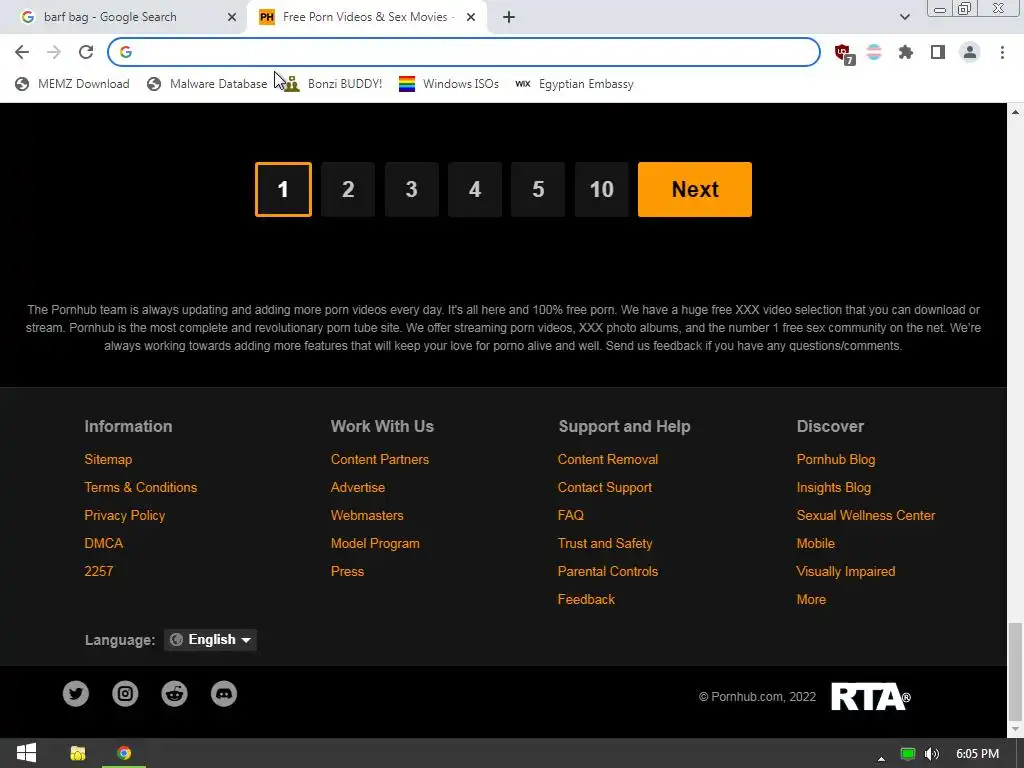Go to pagination page 3
This screenshot has height=768, width=1024.
point(411,189)
